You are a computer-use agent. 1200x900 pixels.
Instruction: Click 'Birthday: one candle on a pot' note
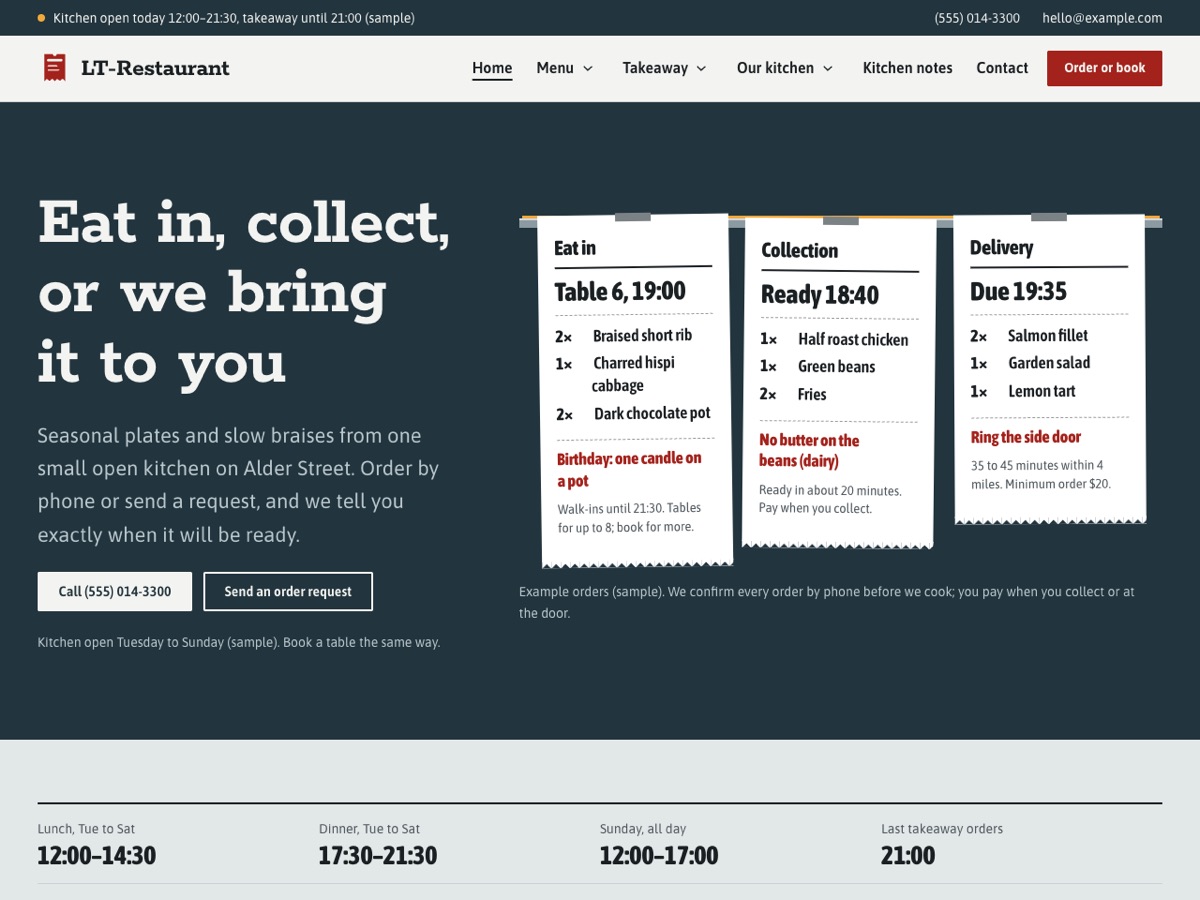[x=629, y=469]
